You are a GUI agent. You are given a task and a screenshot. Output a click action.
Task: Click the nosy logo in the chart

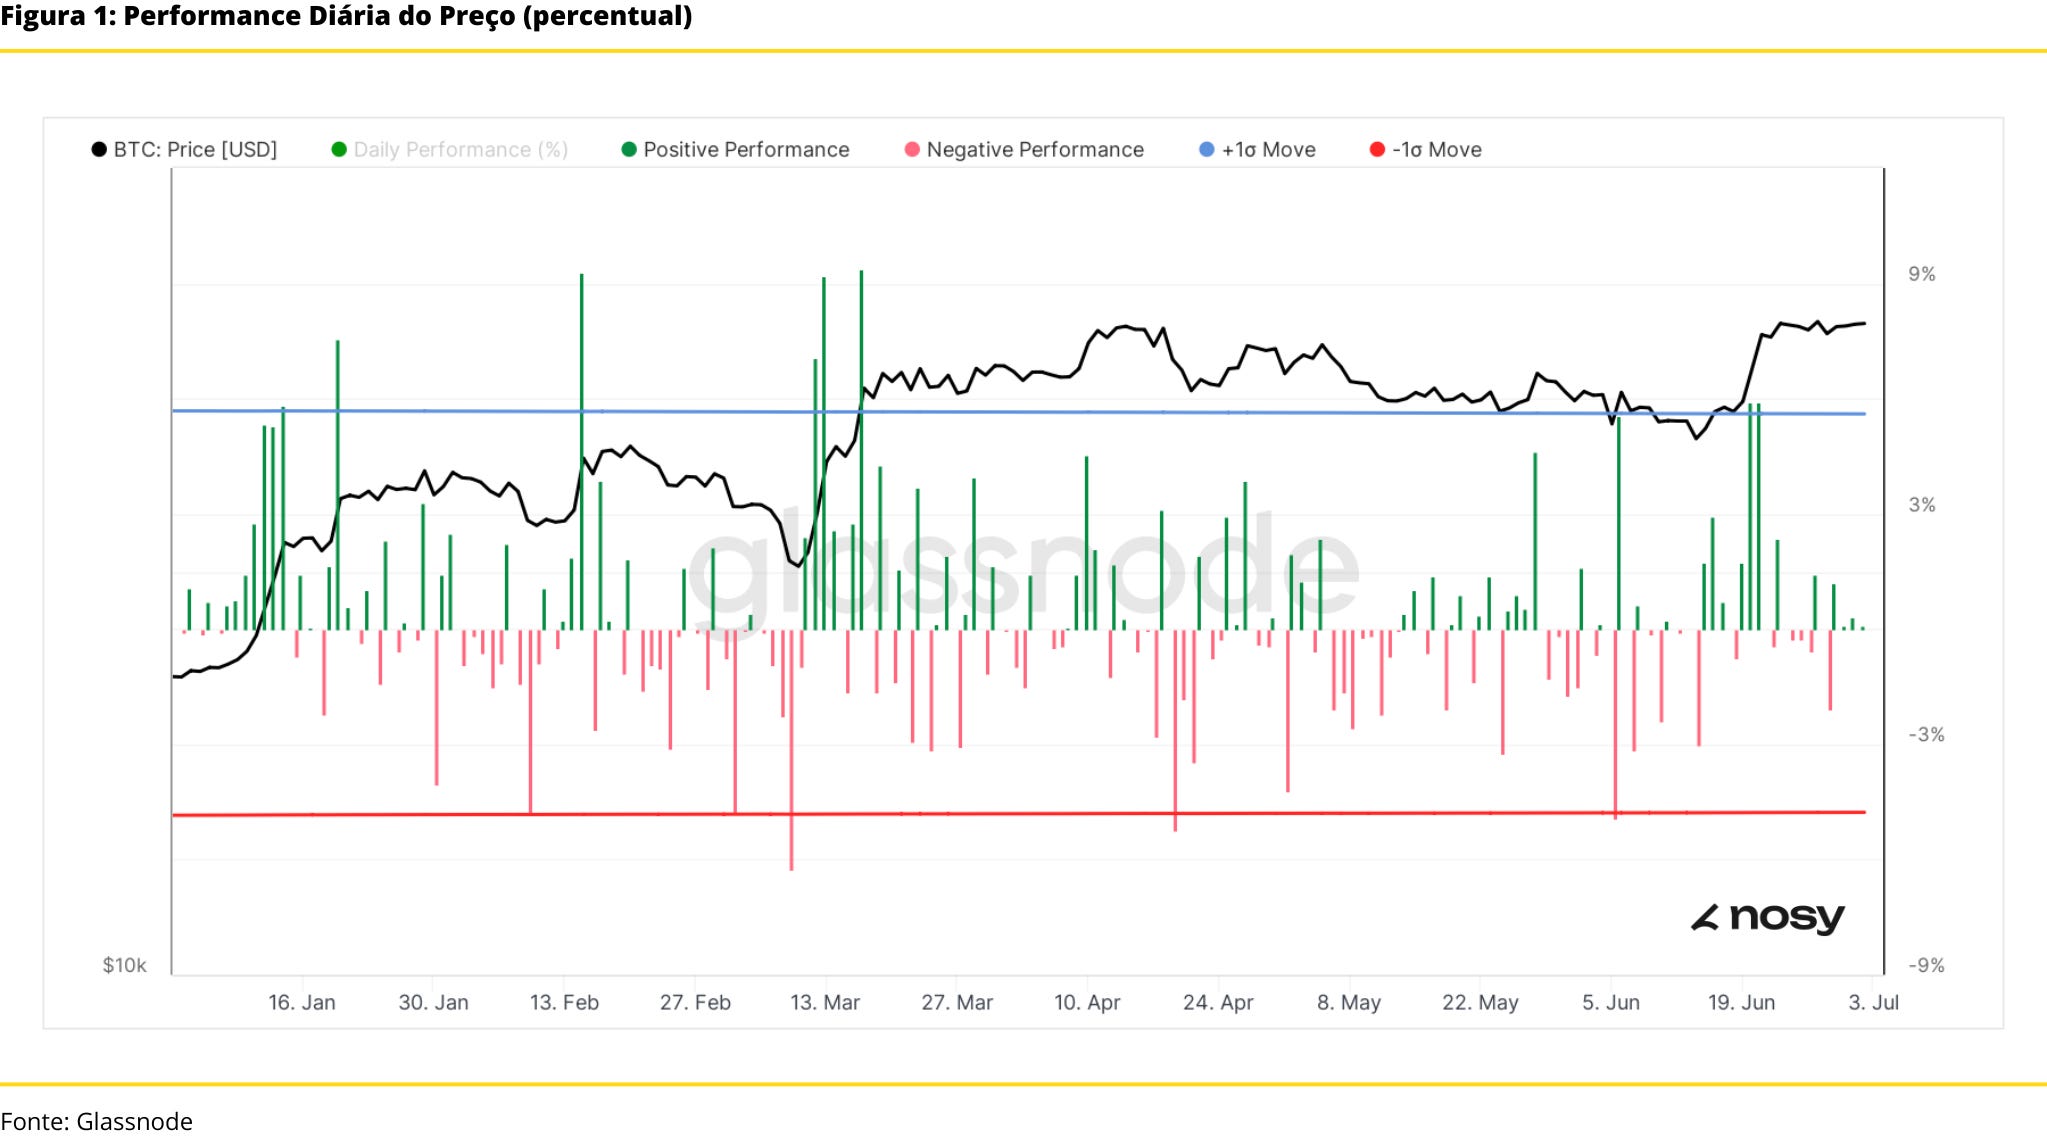[1768, 917]
